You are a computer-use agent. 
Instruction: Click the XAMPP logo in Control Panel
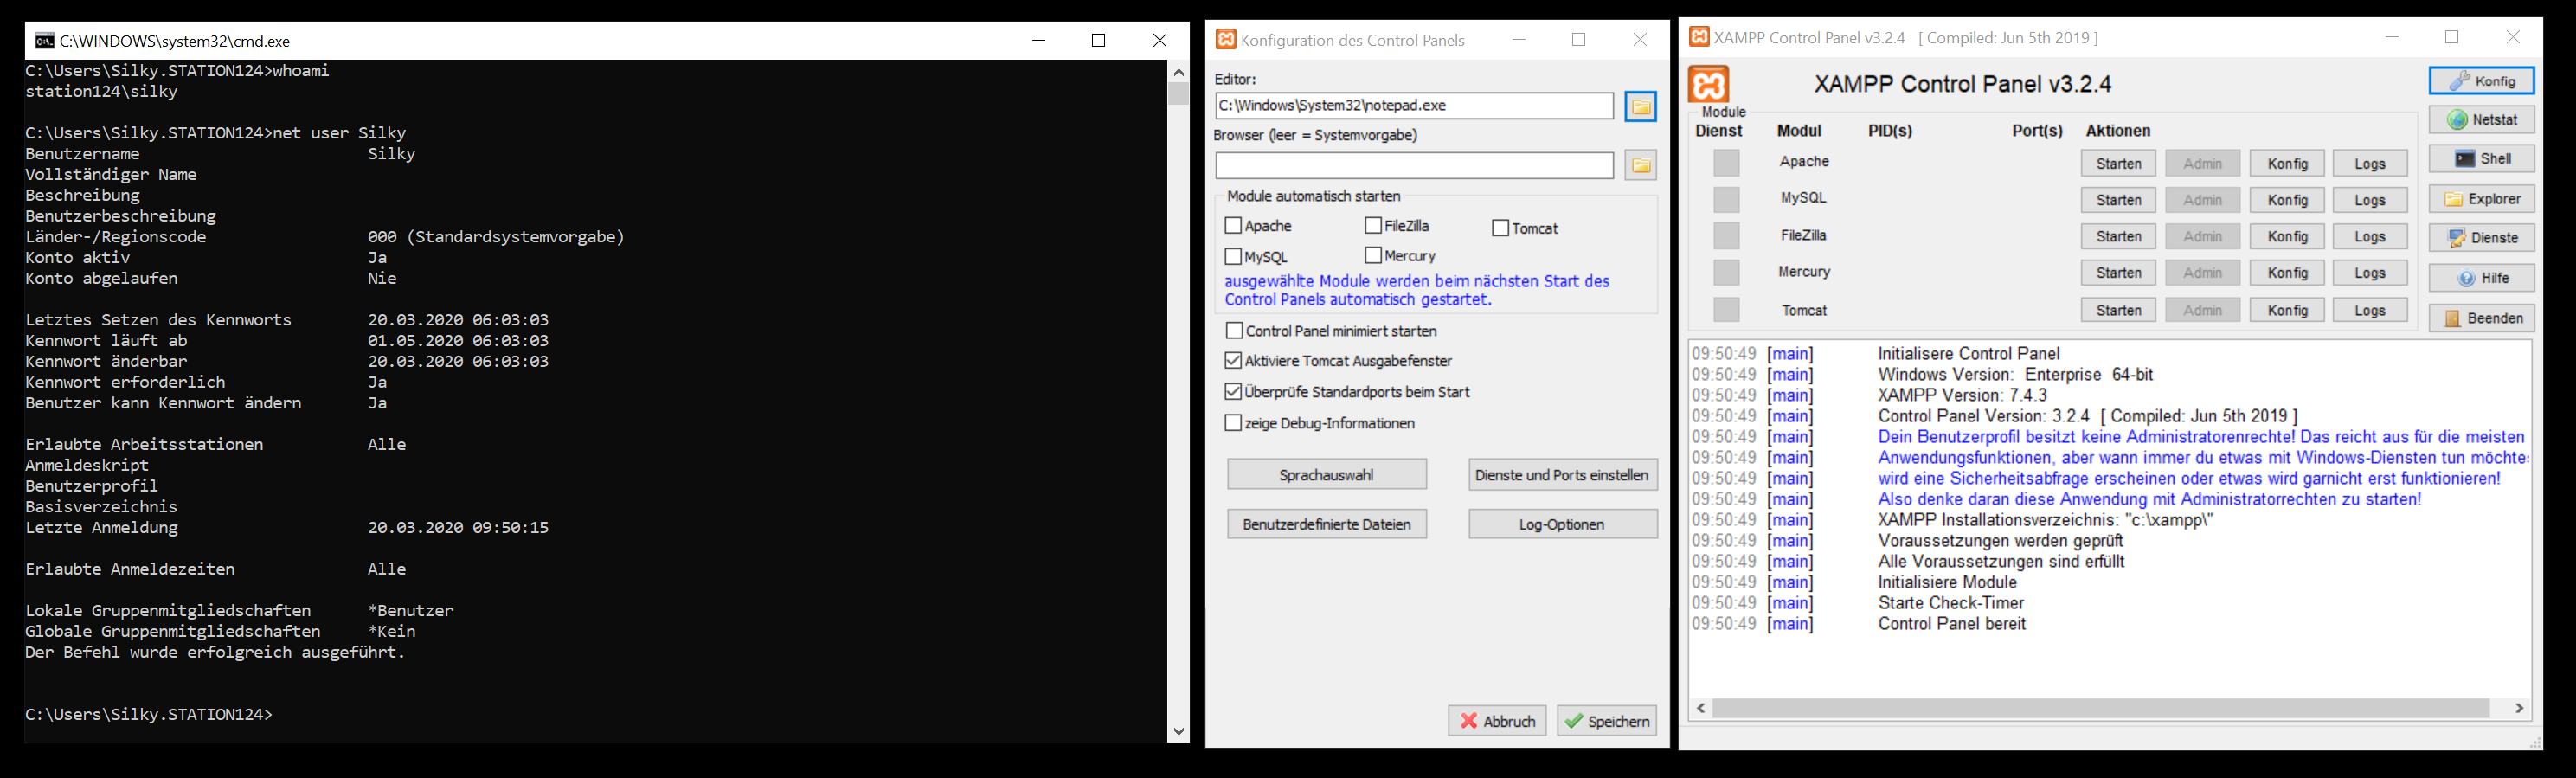1708,84
